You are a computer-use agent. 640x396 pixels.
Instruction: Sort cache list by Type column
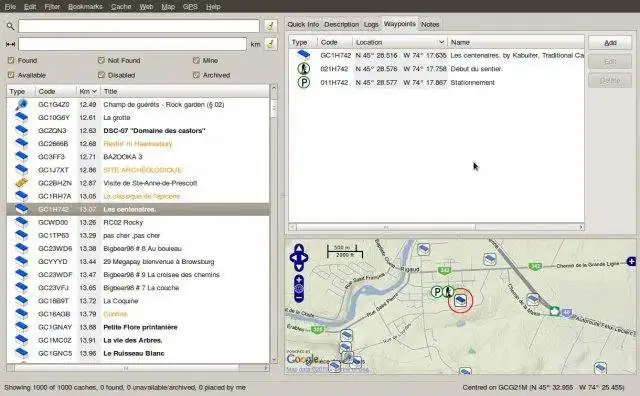(x=21, y=91)
